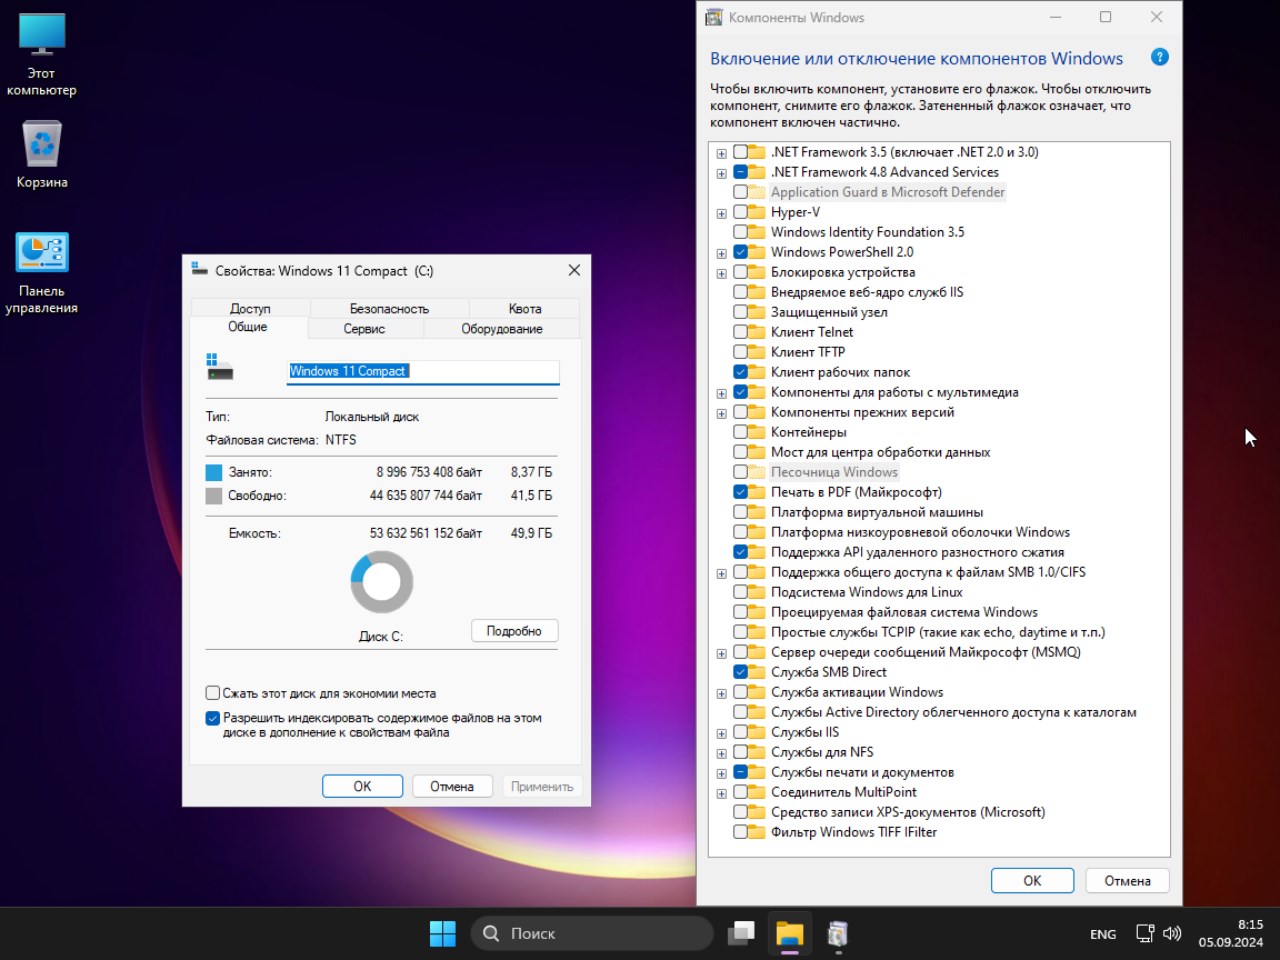Click the drive icon in Properties
Image resolution: width=1280 pixels, height=960 pixels.
click(x=219, y=367)
